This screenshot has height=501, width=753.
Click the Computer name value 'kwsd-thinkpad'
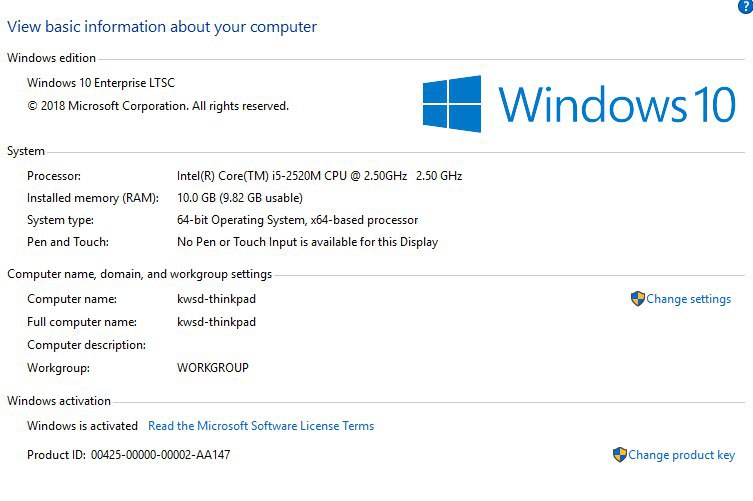tap(216, 299)
